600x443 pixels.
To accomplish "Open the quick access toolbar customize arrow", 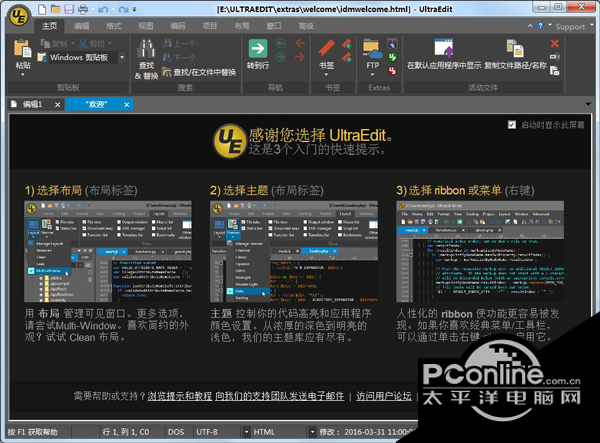I will [x=134, y=10].
